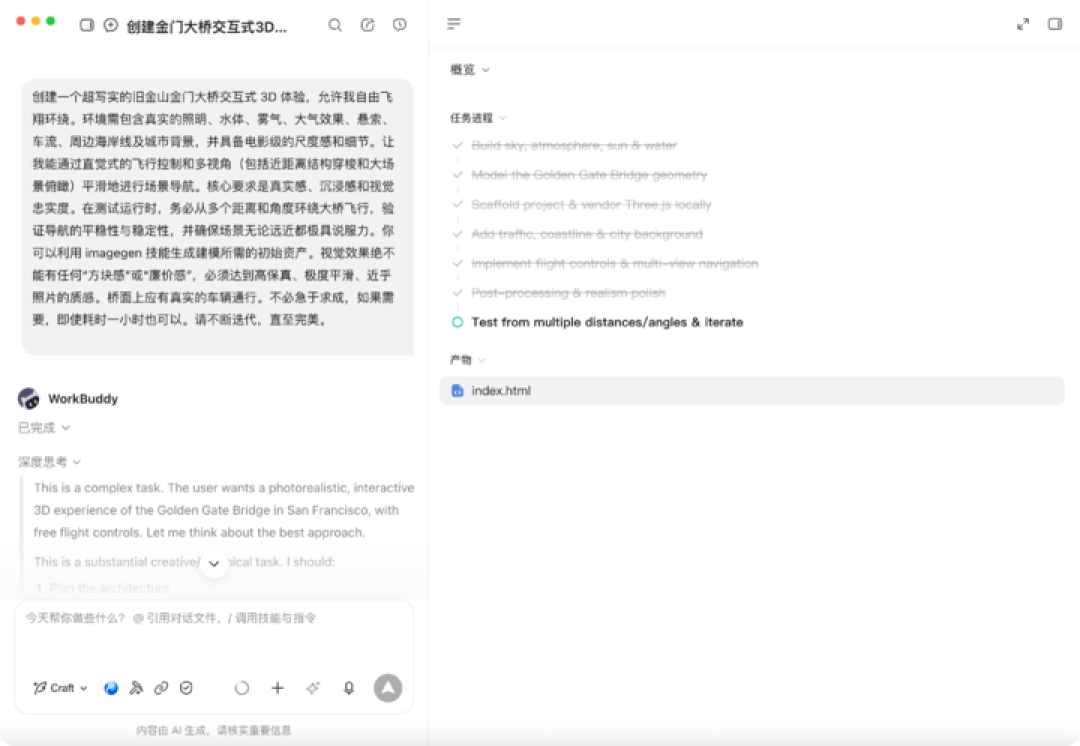Start voice input with microphone icon

pyautogui.click(x=349, y=687)
